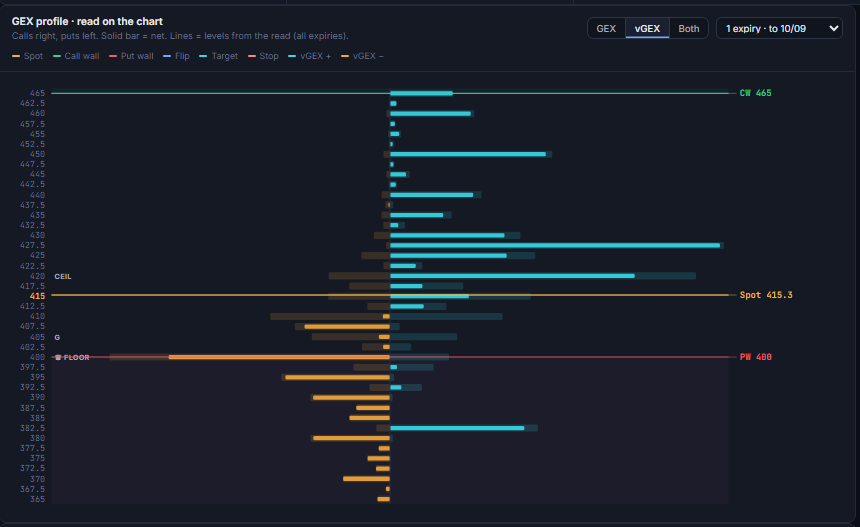
Task: Select the vGEX view tab
Action: (x=647, y=29)
